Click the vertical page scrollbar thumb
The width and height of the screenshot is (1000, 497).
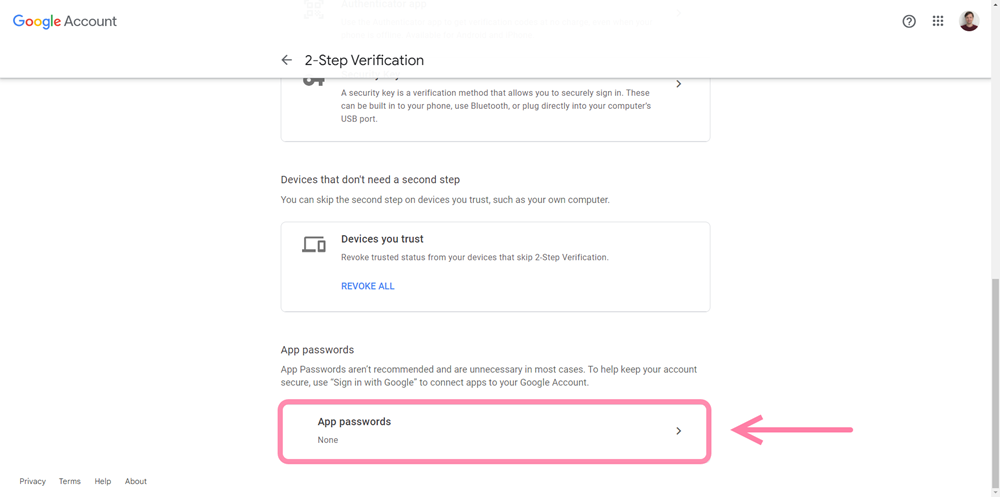pos(995,382)
